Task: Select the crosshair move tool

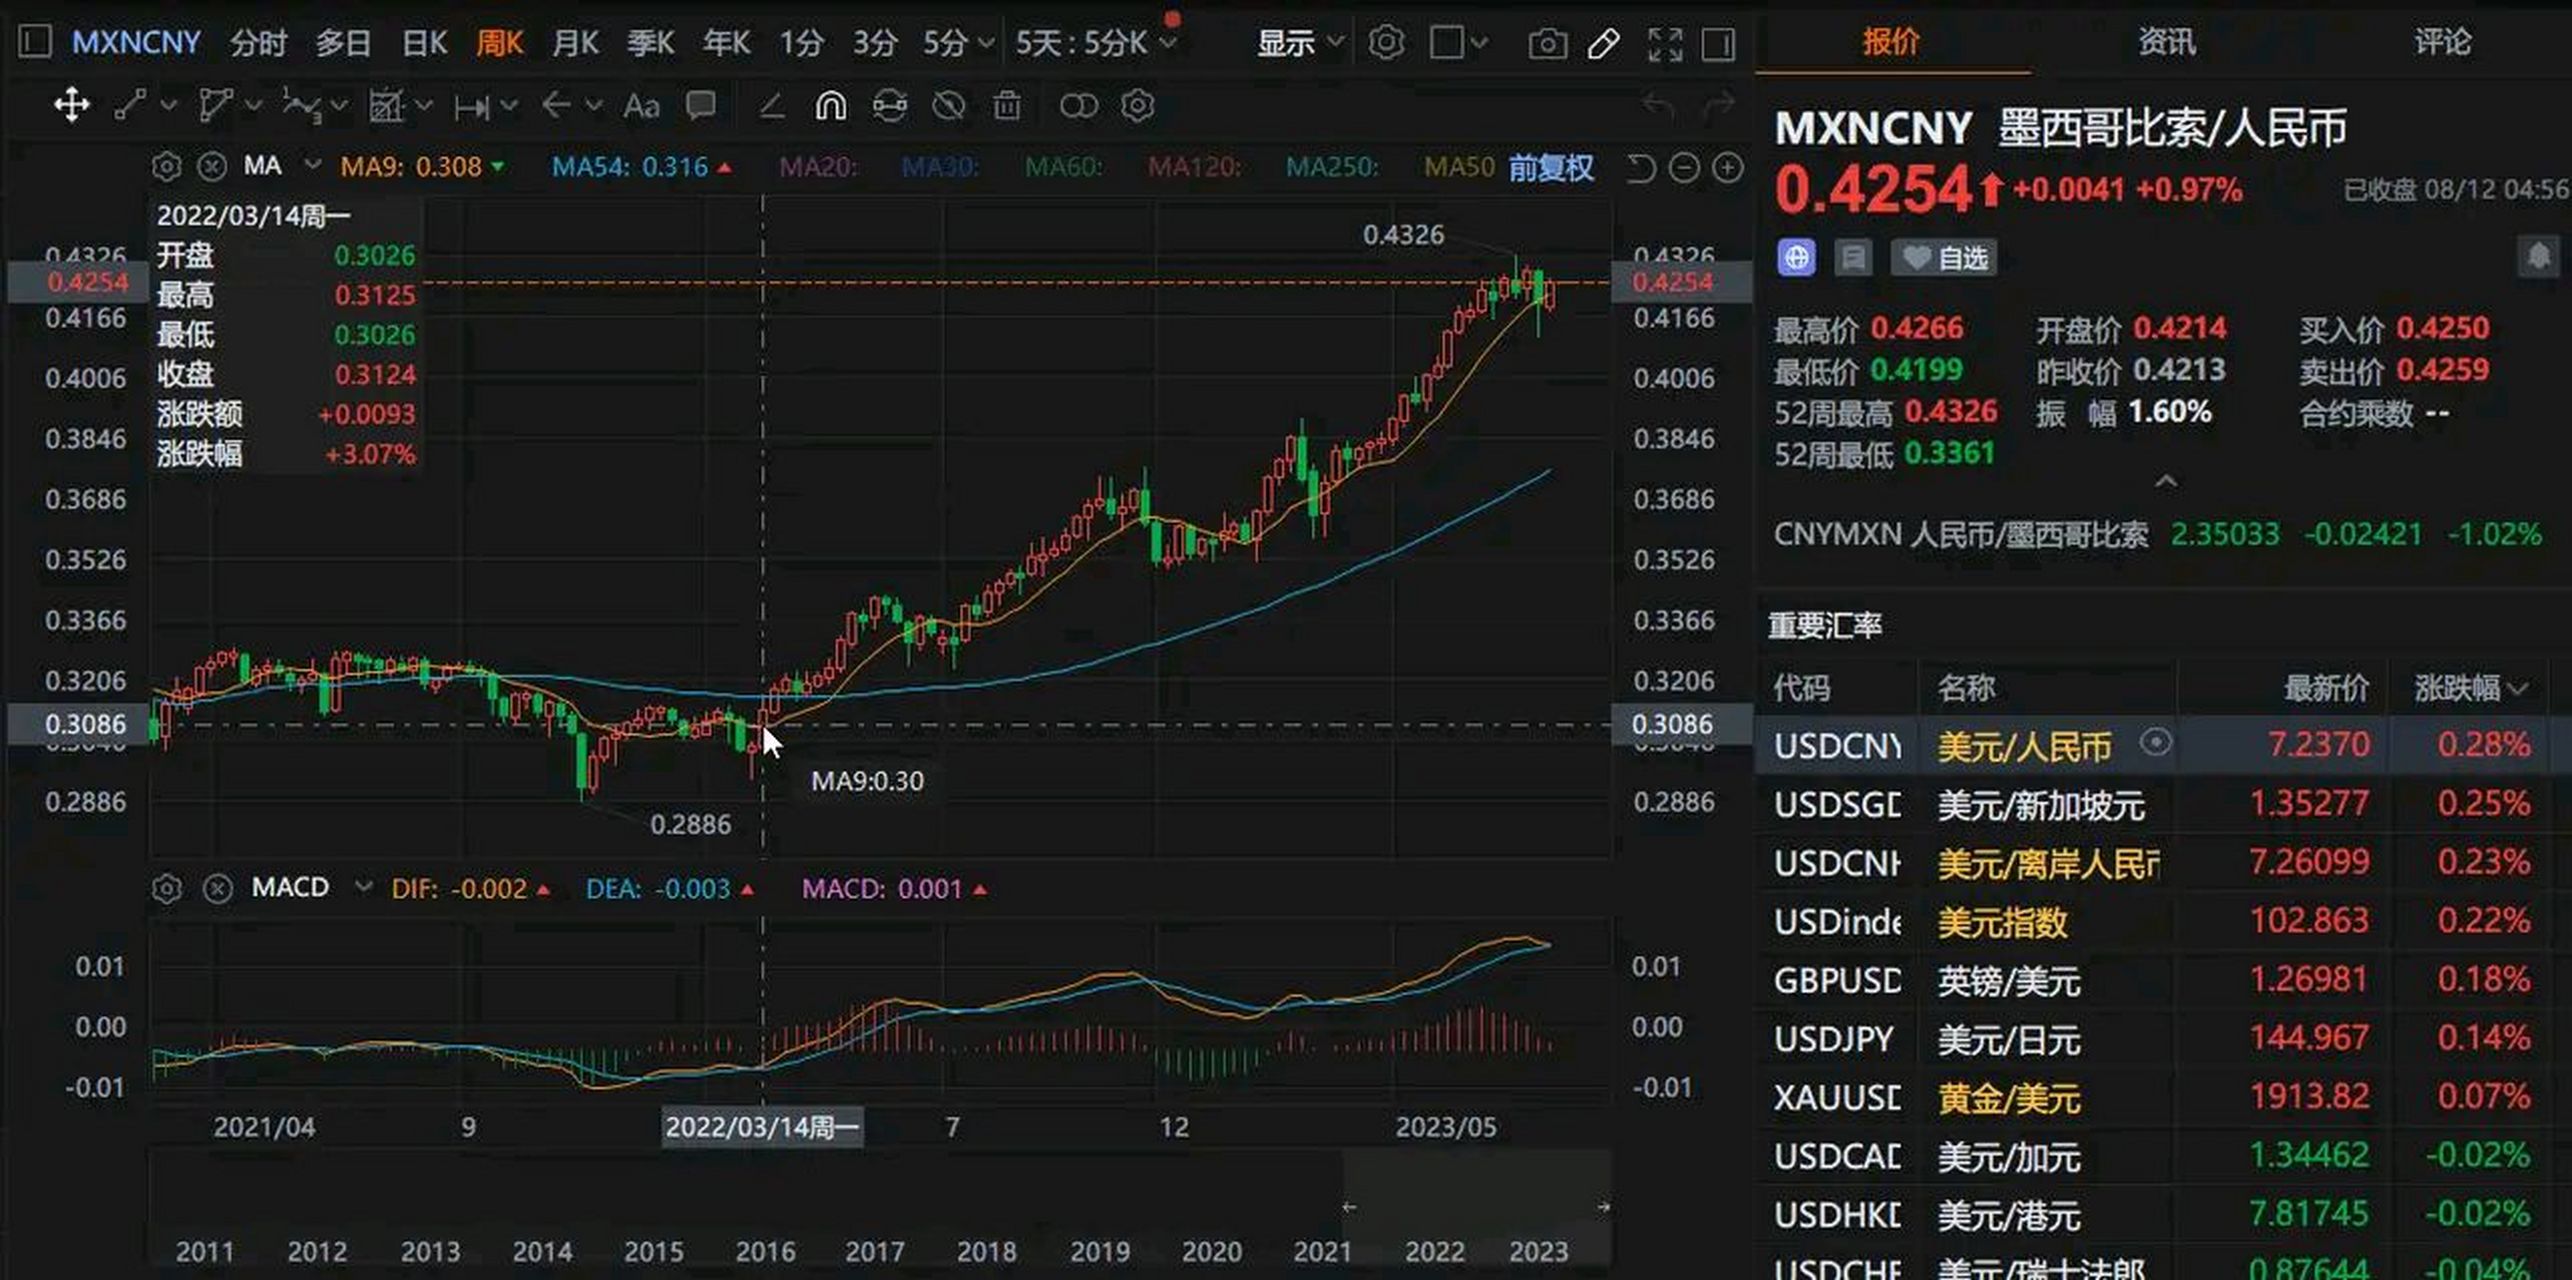Action: click(x=72, y=105)
